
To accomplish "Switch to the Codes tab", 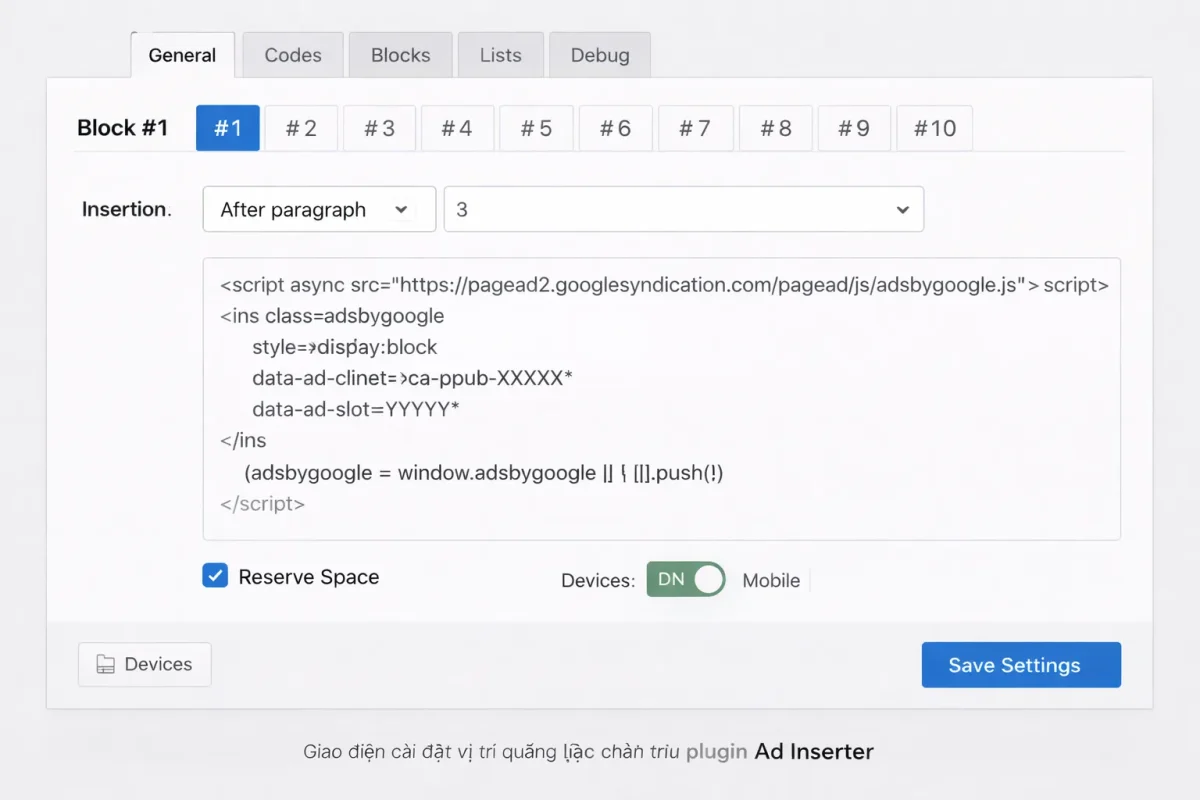I will [x=293, y=55].
